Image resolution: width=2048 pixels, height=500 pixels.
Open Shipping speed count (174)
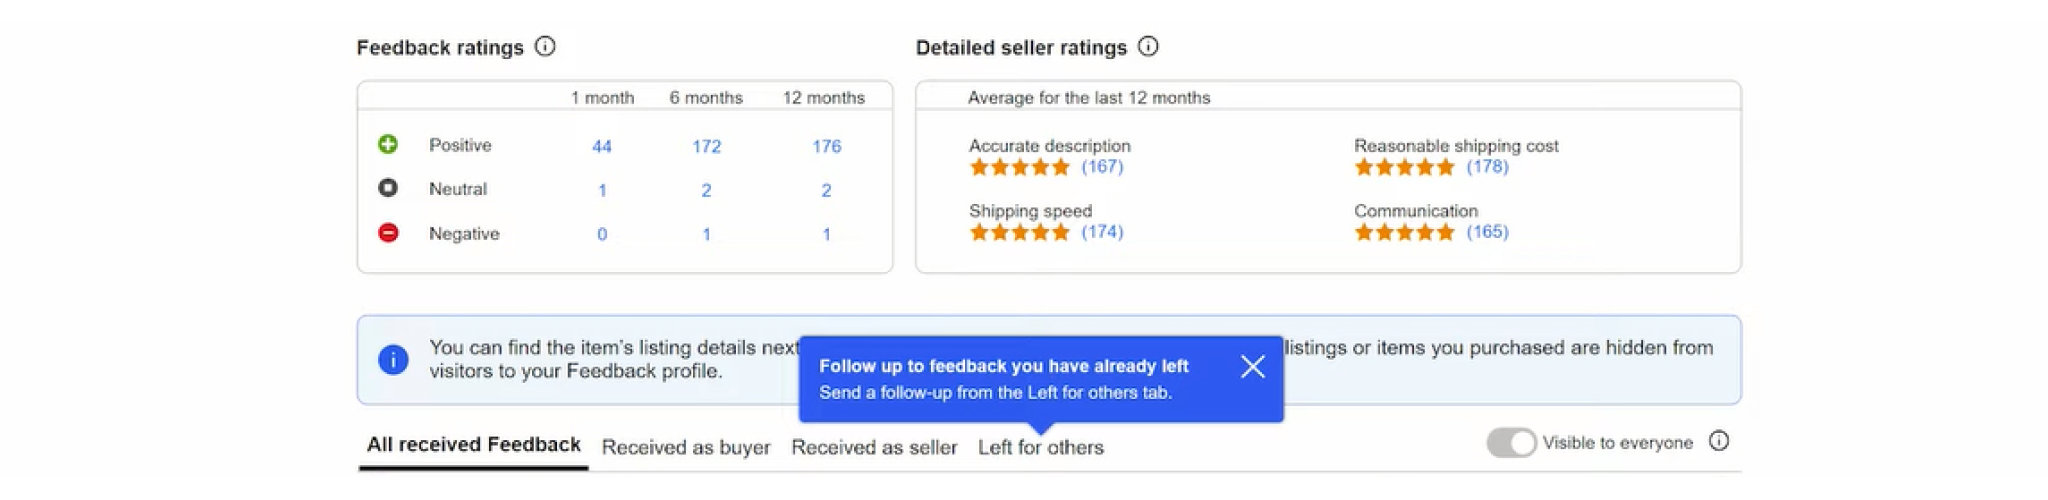point(1102,231)
